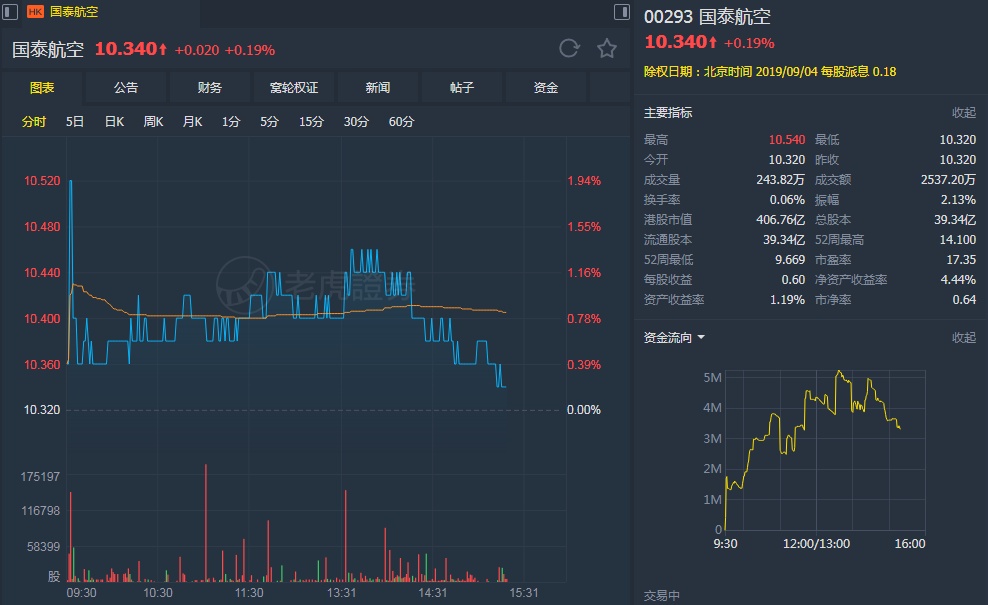
Task: Add stock to favorites with star icon
Action: (x=607, y=49)
